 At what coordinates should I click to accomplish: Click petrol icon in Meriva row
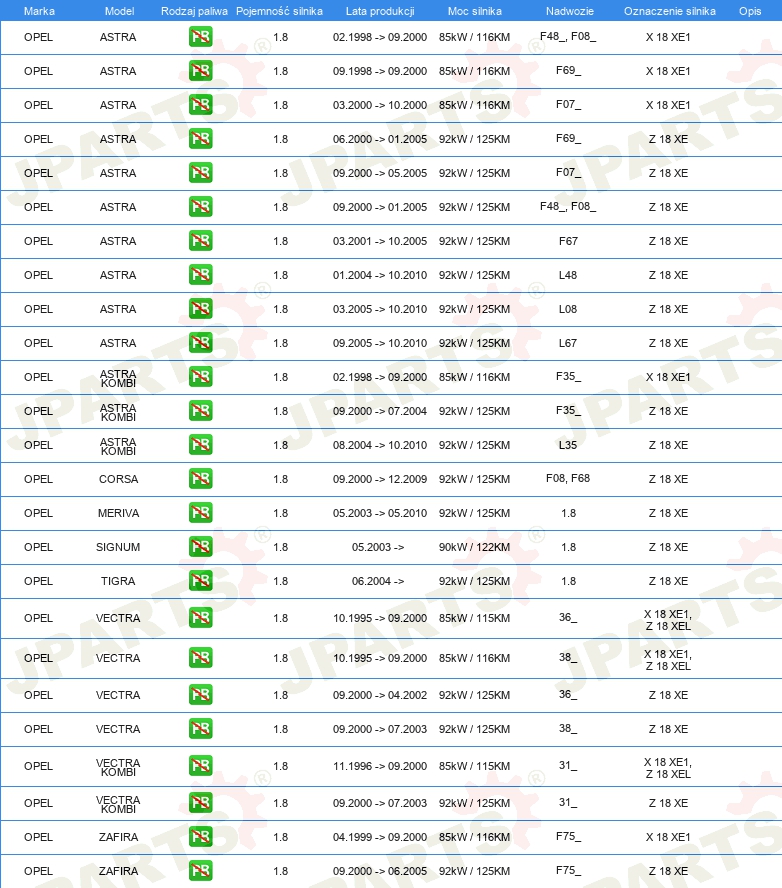point(200,513)
